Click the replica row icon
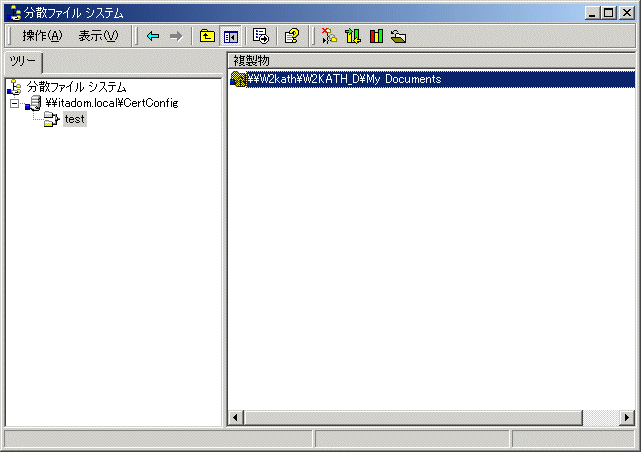641x452 pixels. [x=238, y=79]
